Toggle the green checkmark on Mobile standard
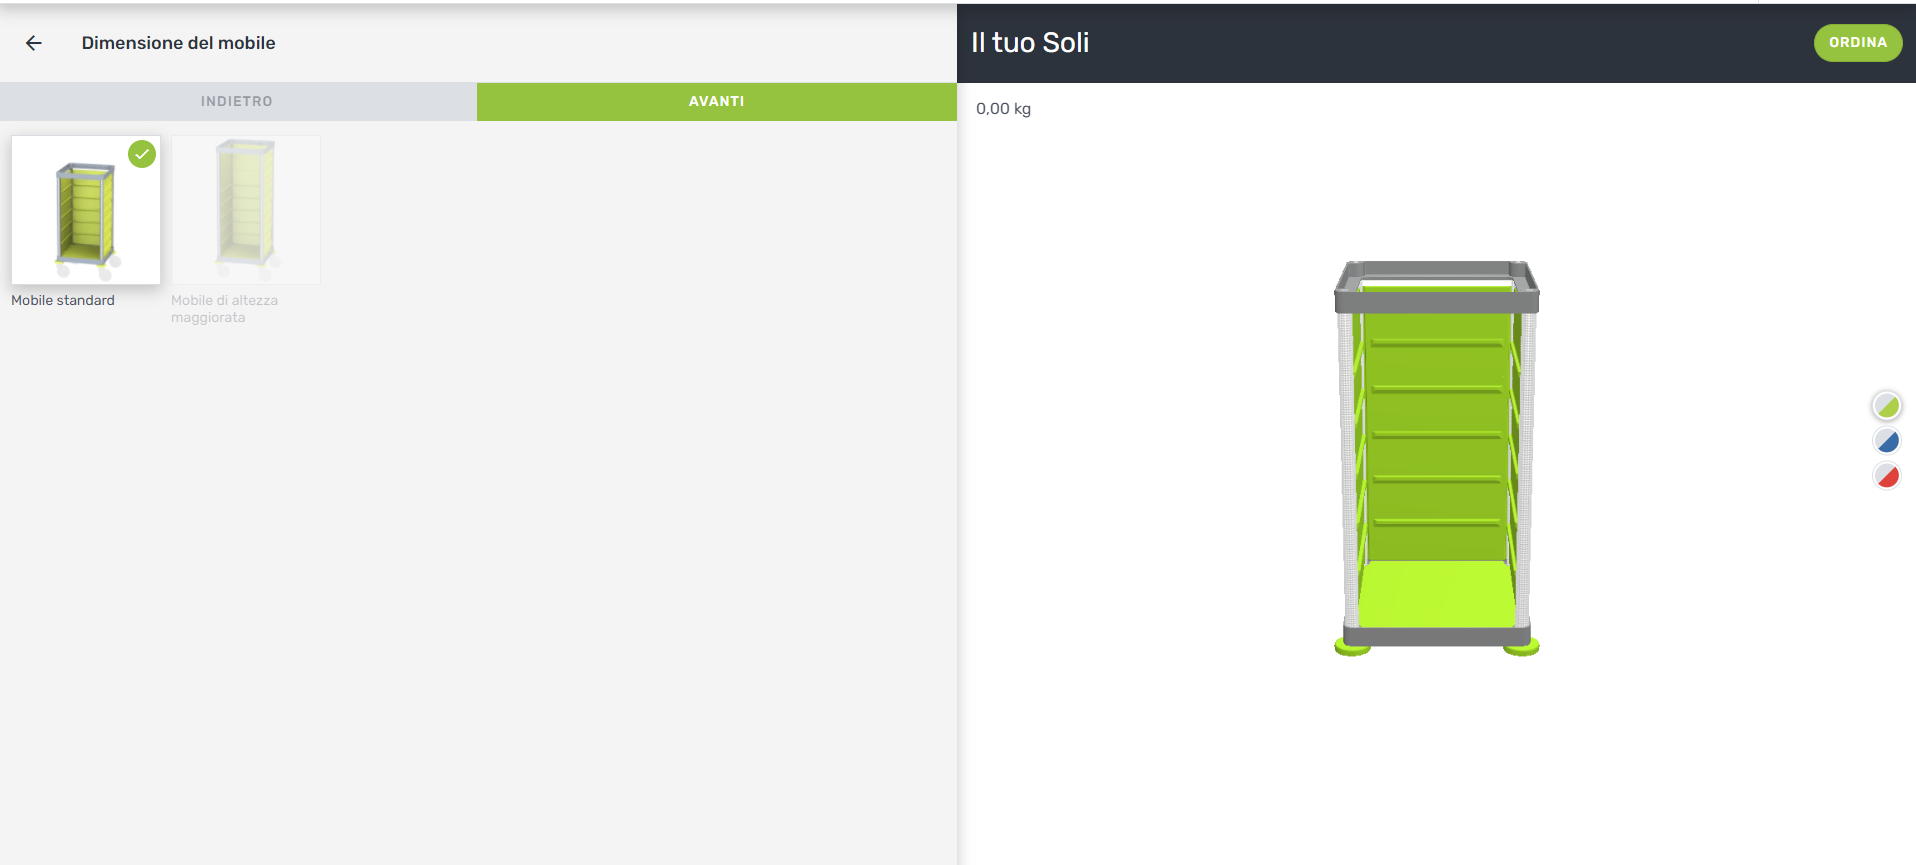 142,154
